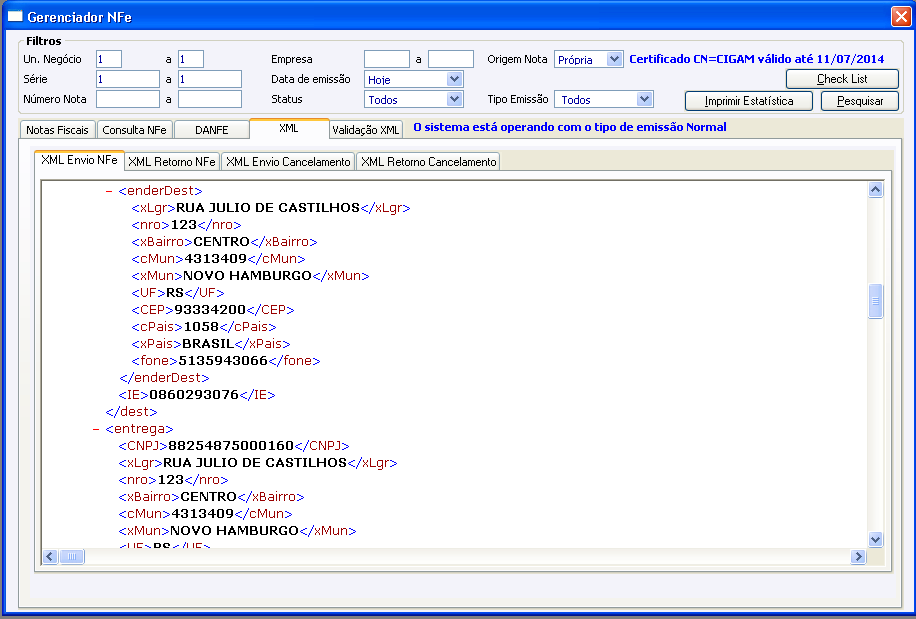Click the Pesquisar button
Screen dimensions: 916x619
[x=859, y=101]
